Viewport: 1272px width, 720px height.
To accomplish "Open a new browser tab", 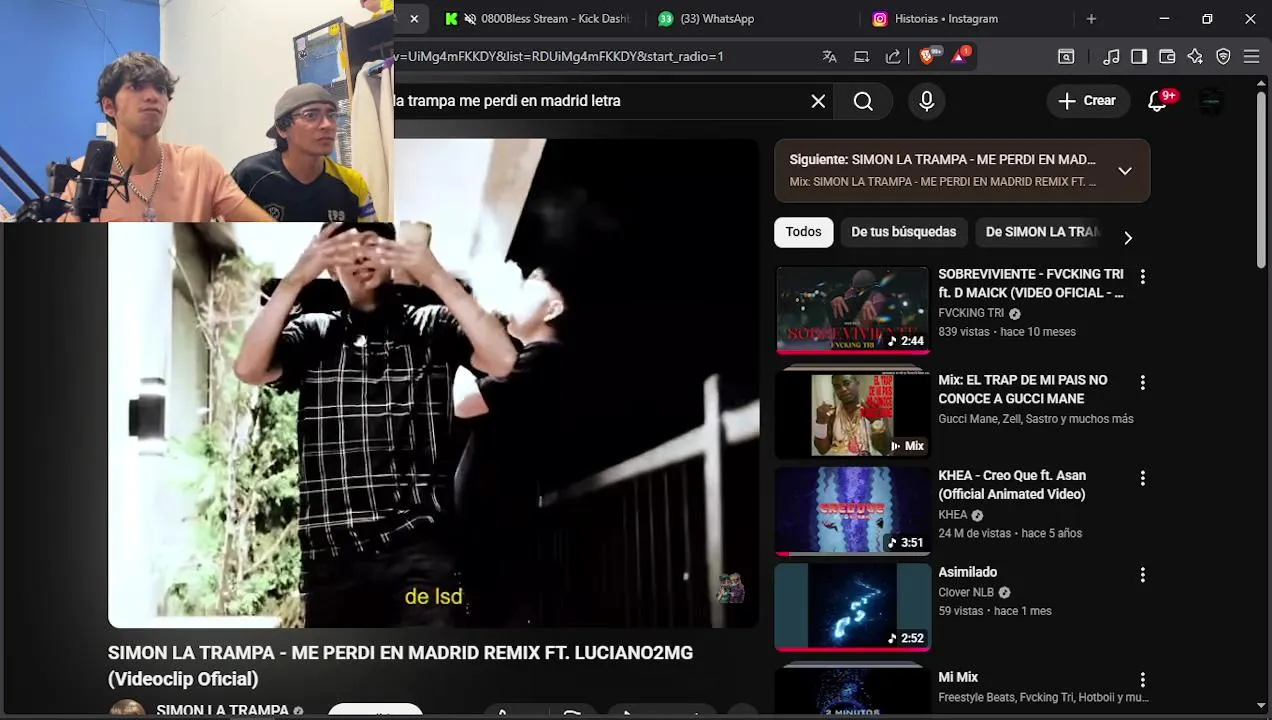I will pyautogui.click(x=1091, y=19).
